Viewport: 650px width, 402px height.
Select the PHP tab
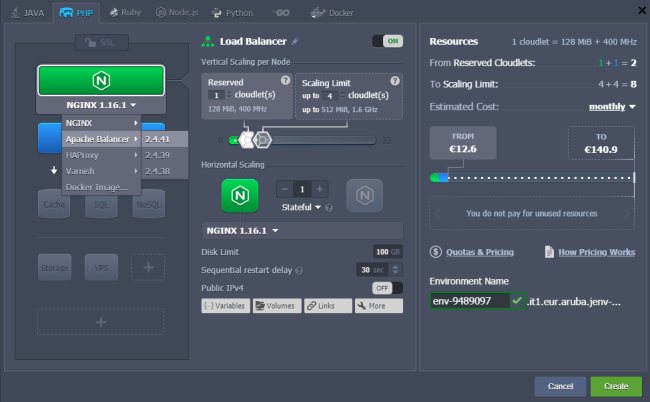coord(76,13)
